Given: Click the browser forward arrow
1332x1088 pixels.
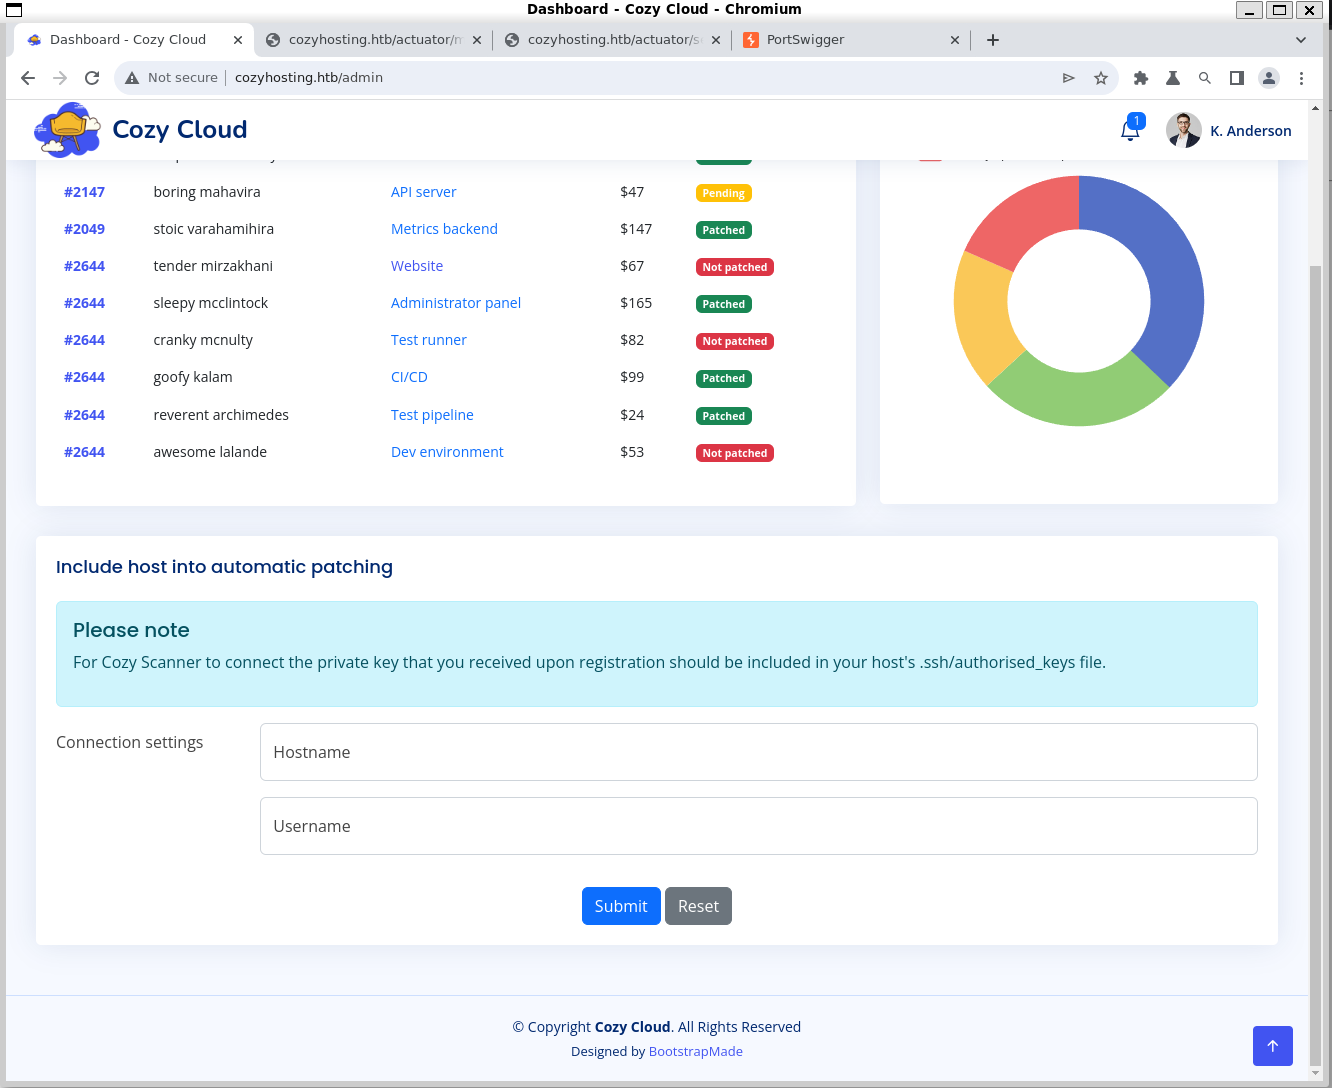Looking at the screenshot, I should click(x=60, y=78).
